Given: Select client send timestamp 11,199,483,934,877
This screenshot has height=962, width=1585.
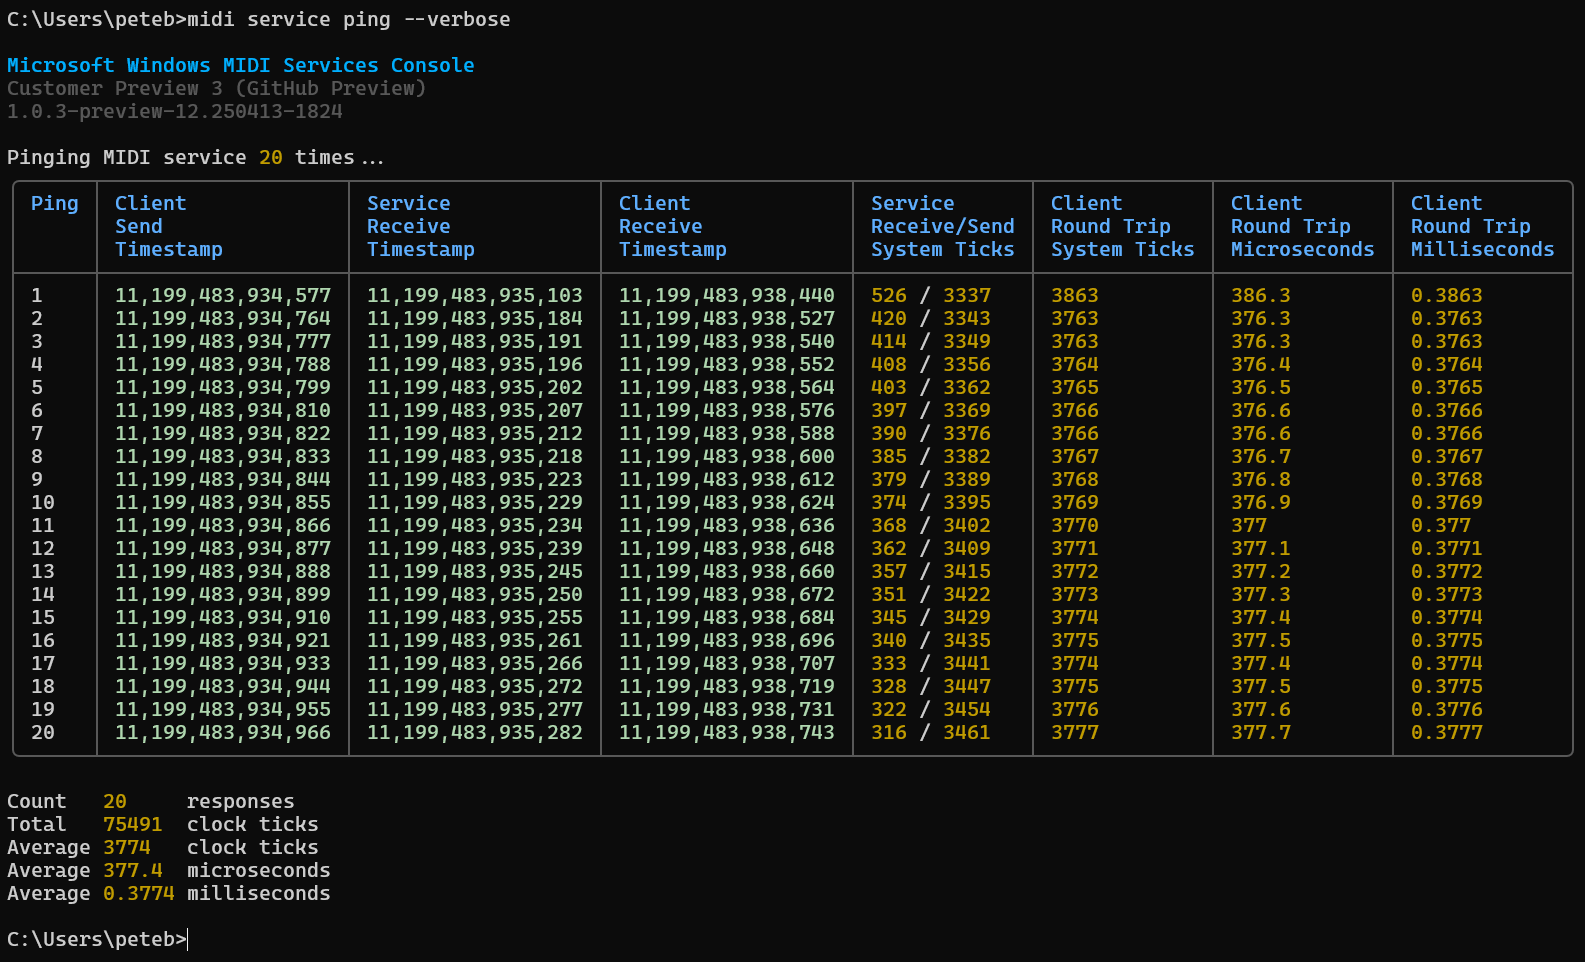Looking at the screenshot, I should click(x=223, y=548).
